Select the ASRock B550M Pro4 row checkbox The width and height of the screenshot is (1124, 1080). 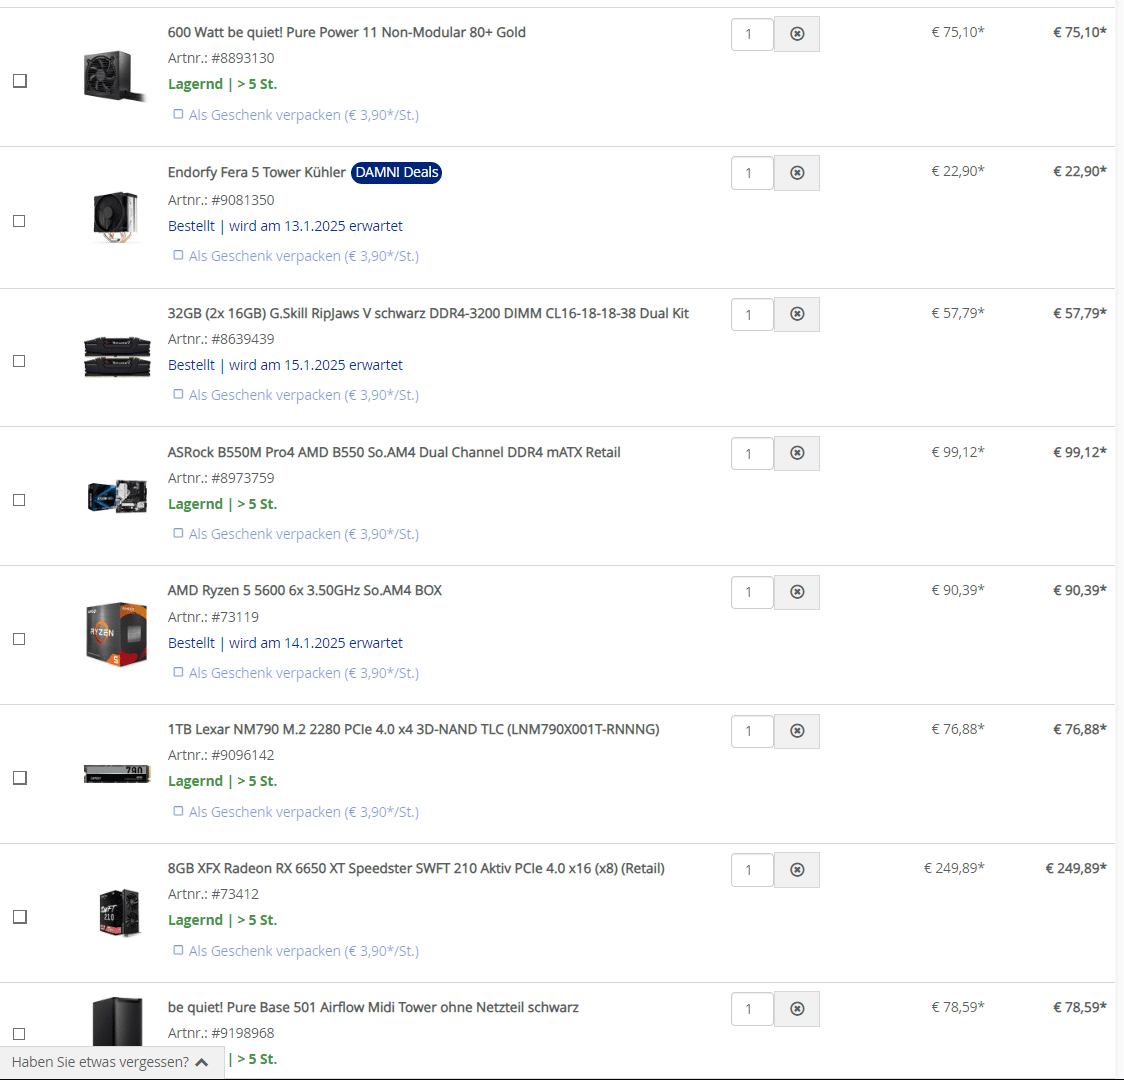click(x=19, y=500)
